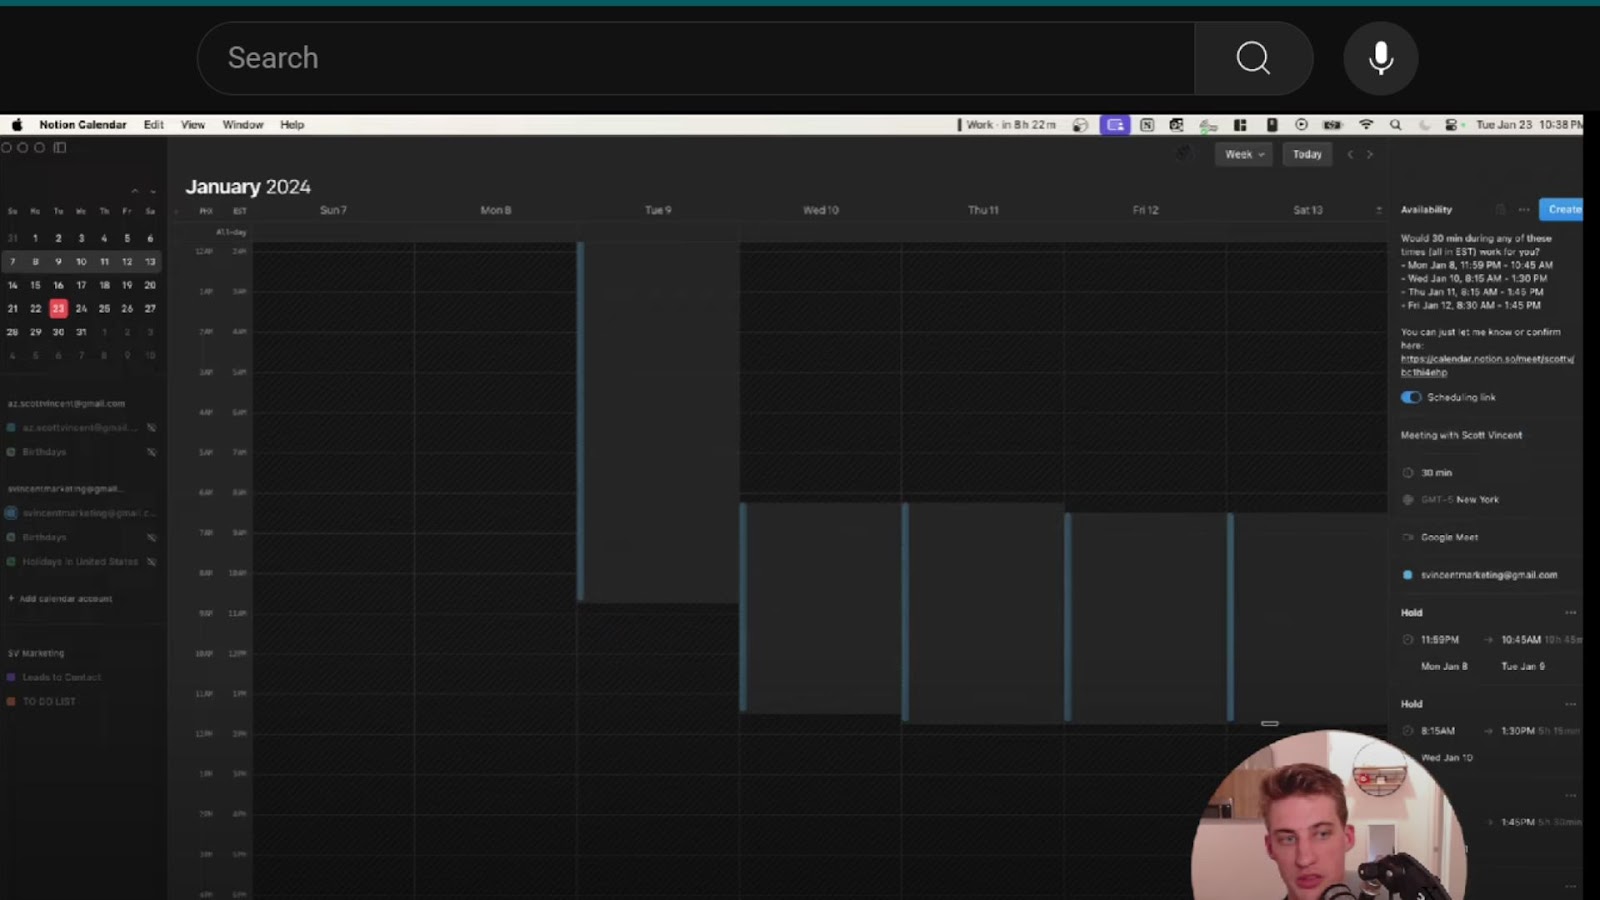Select TO DO LIST database
This screenshot has width=1600, height=900.
click(49, 702)
